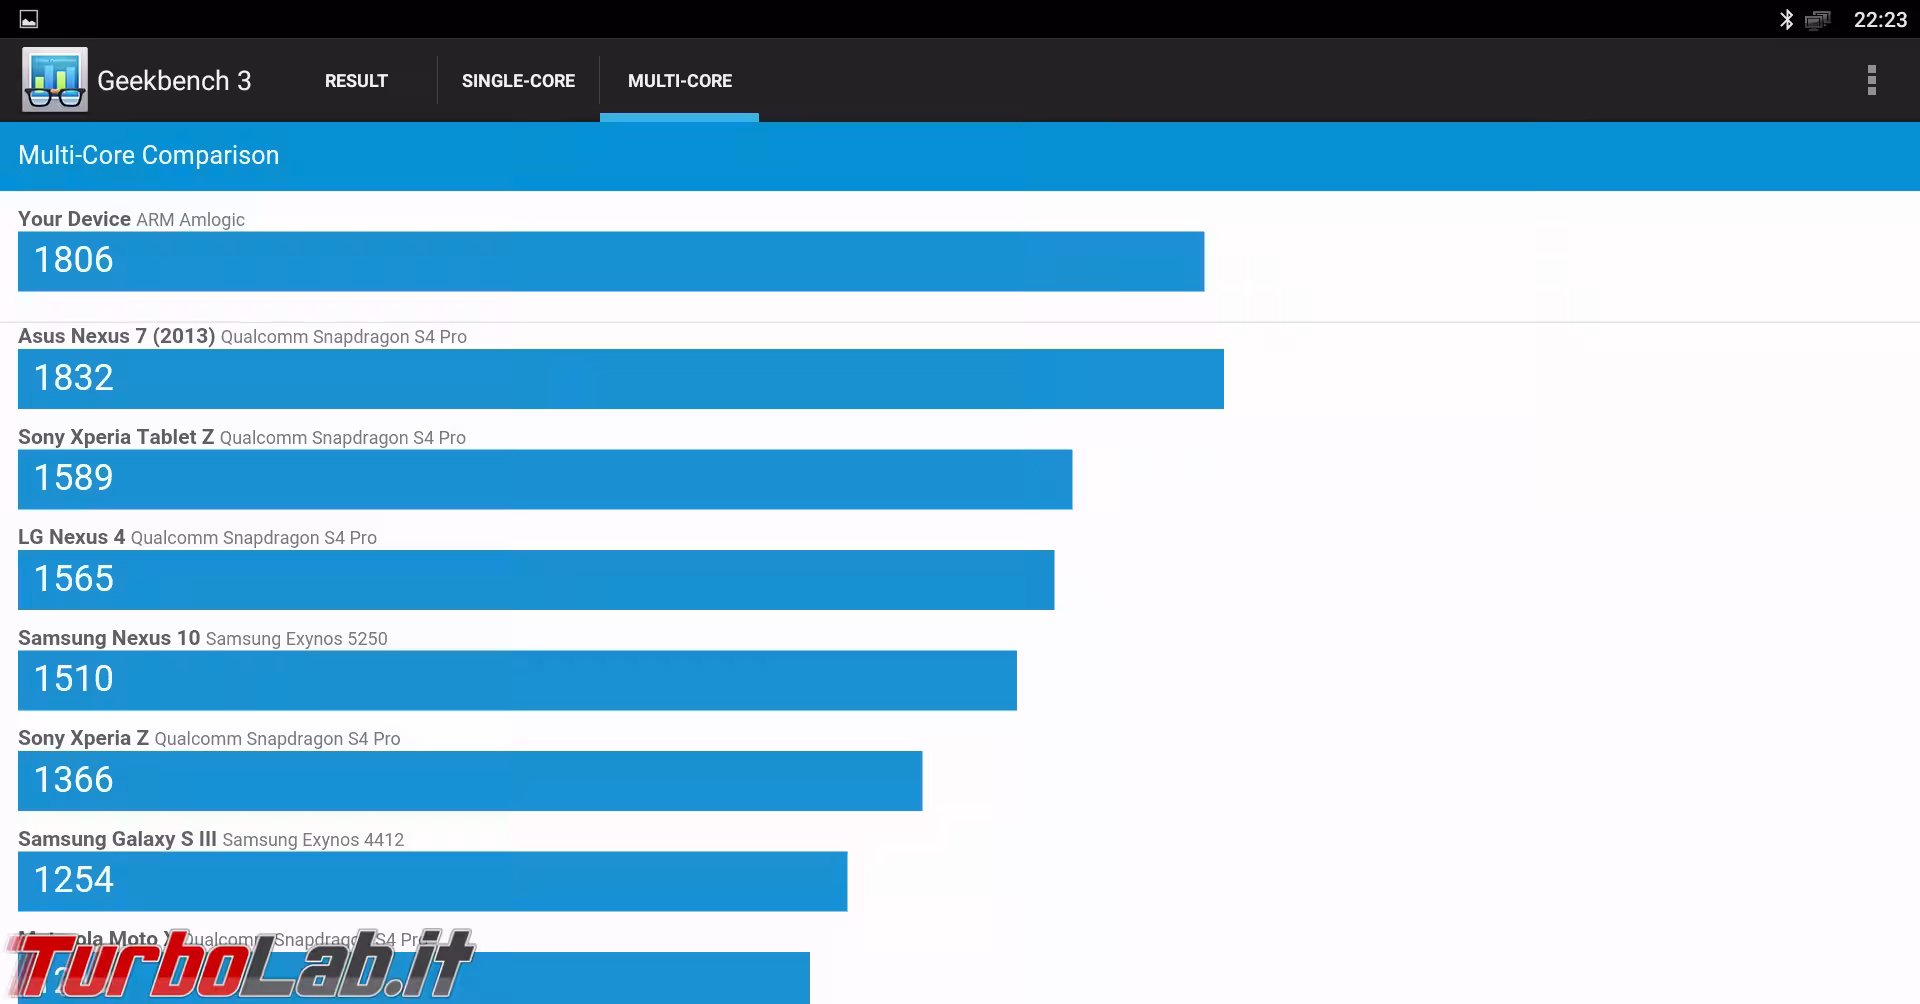Select the Asus Nexus 7 1832 bar
This screenshot has width=1920, height=1004.
point(621,379)
